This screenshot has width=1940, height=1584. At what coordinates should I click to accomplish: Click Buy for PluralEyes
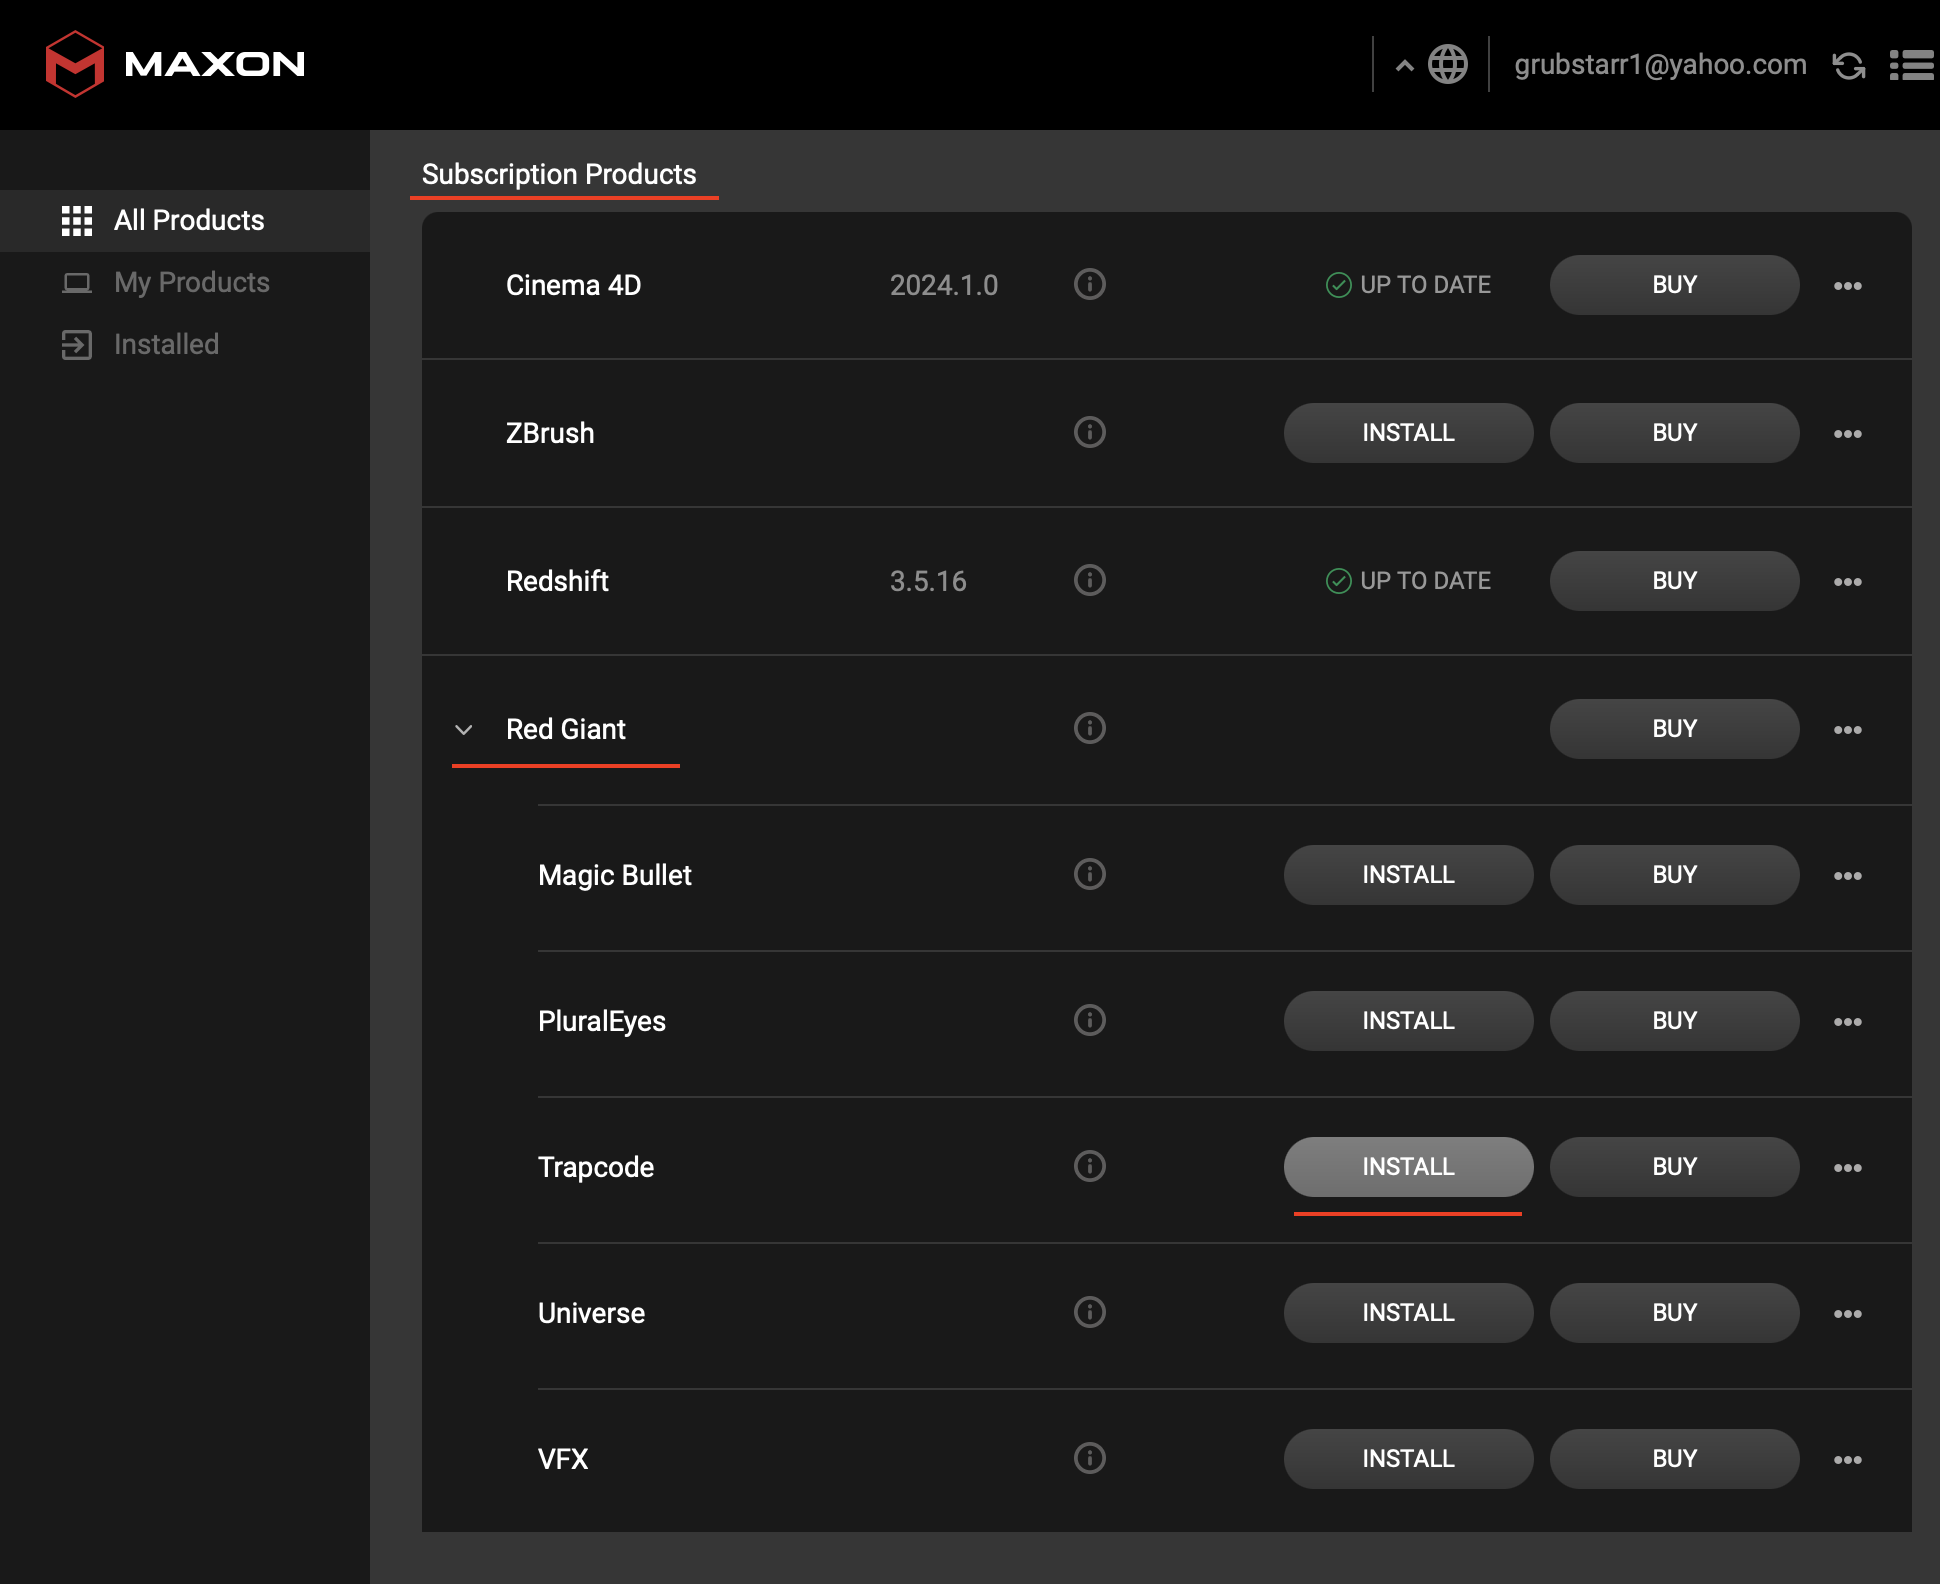click(x=1674, y=1021)
